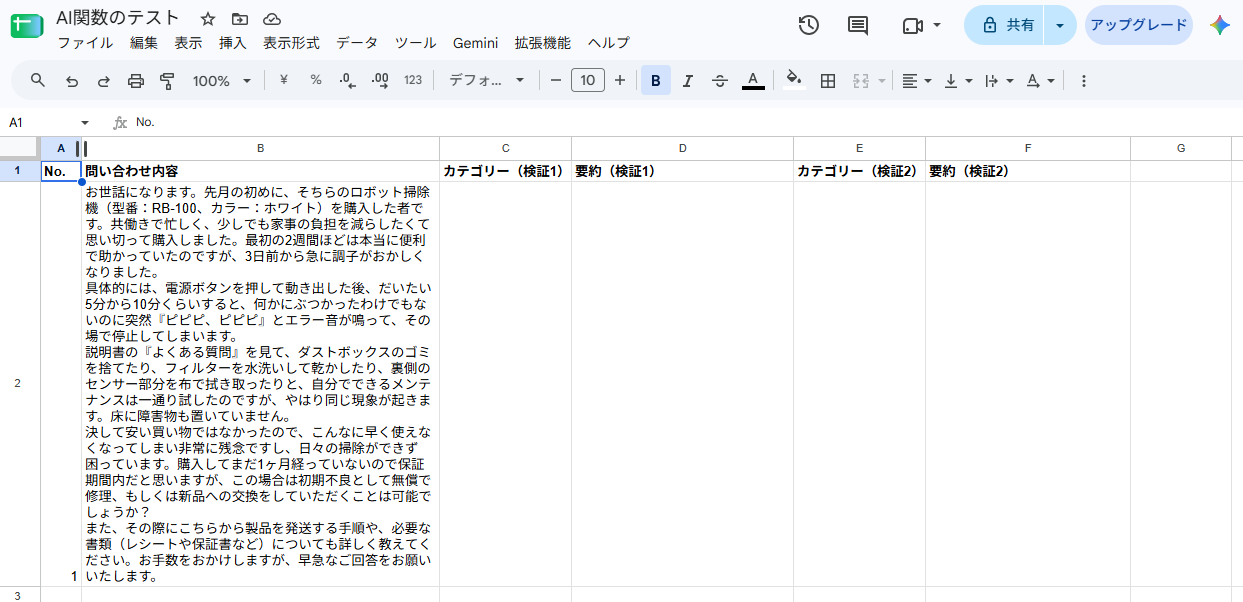Image resolution: width=1243 pixels, height=602 pixels.
Task: Open vertical align dropdown
Action: tap(958, 80)
